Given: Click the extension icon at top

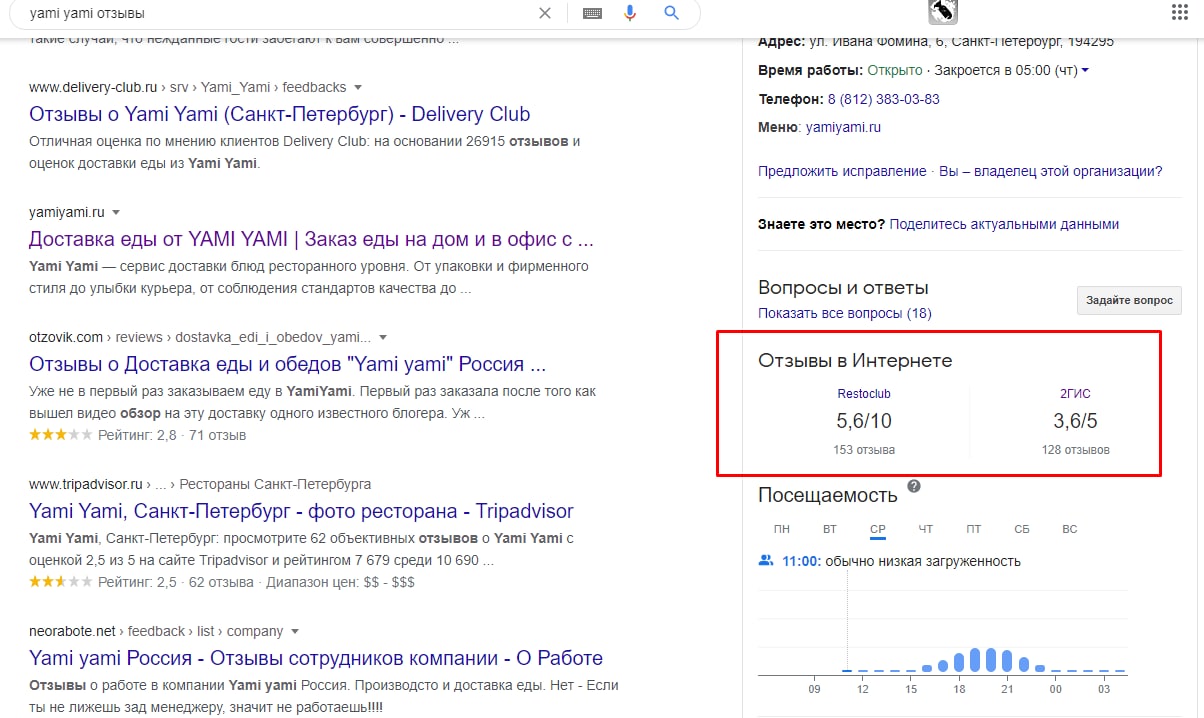Looking at the screenshot, I should (942, 11).
